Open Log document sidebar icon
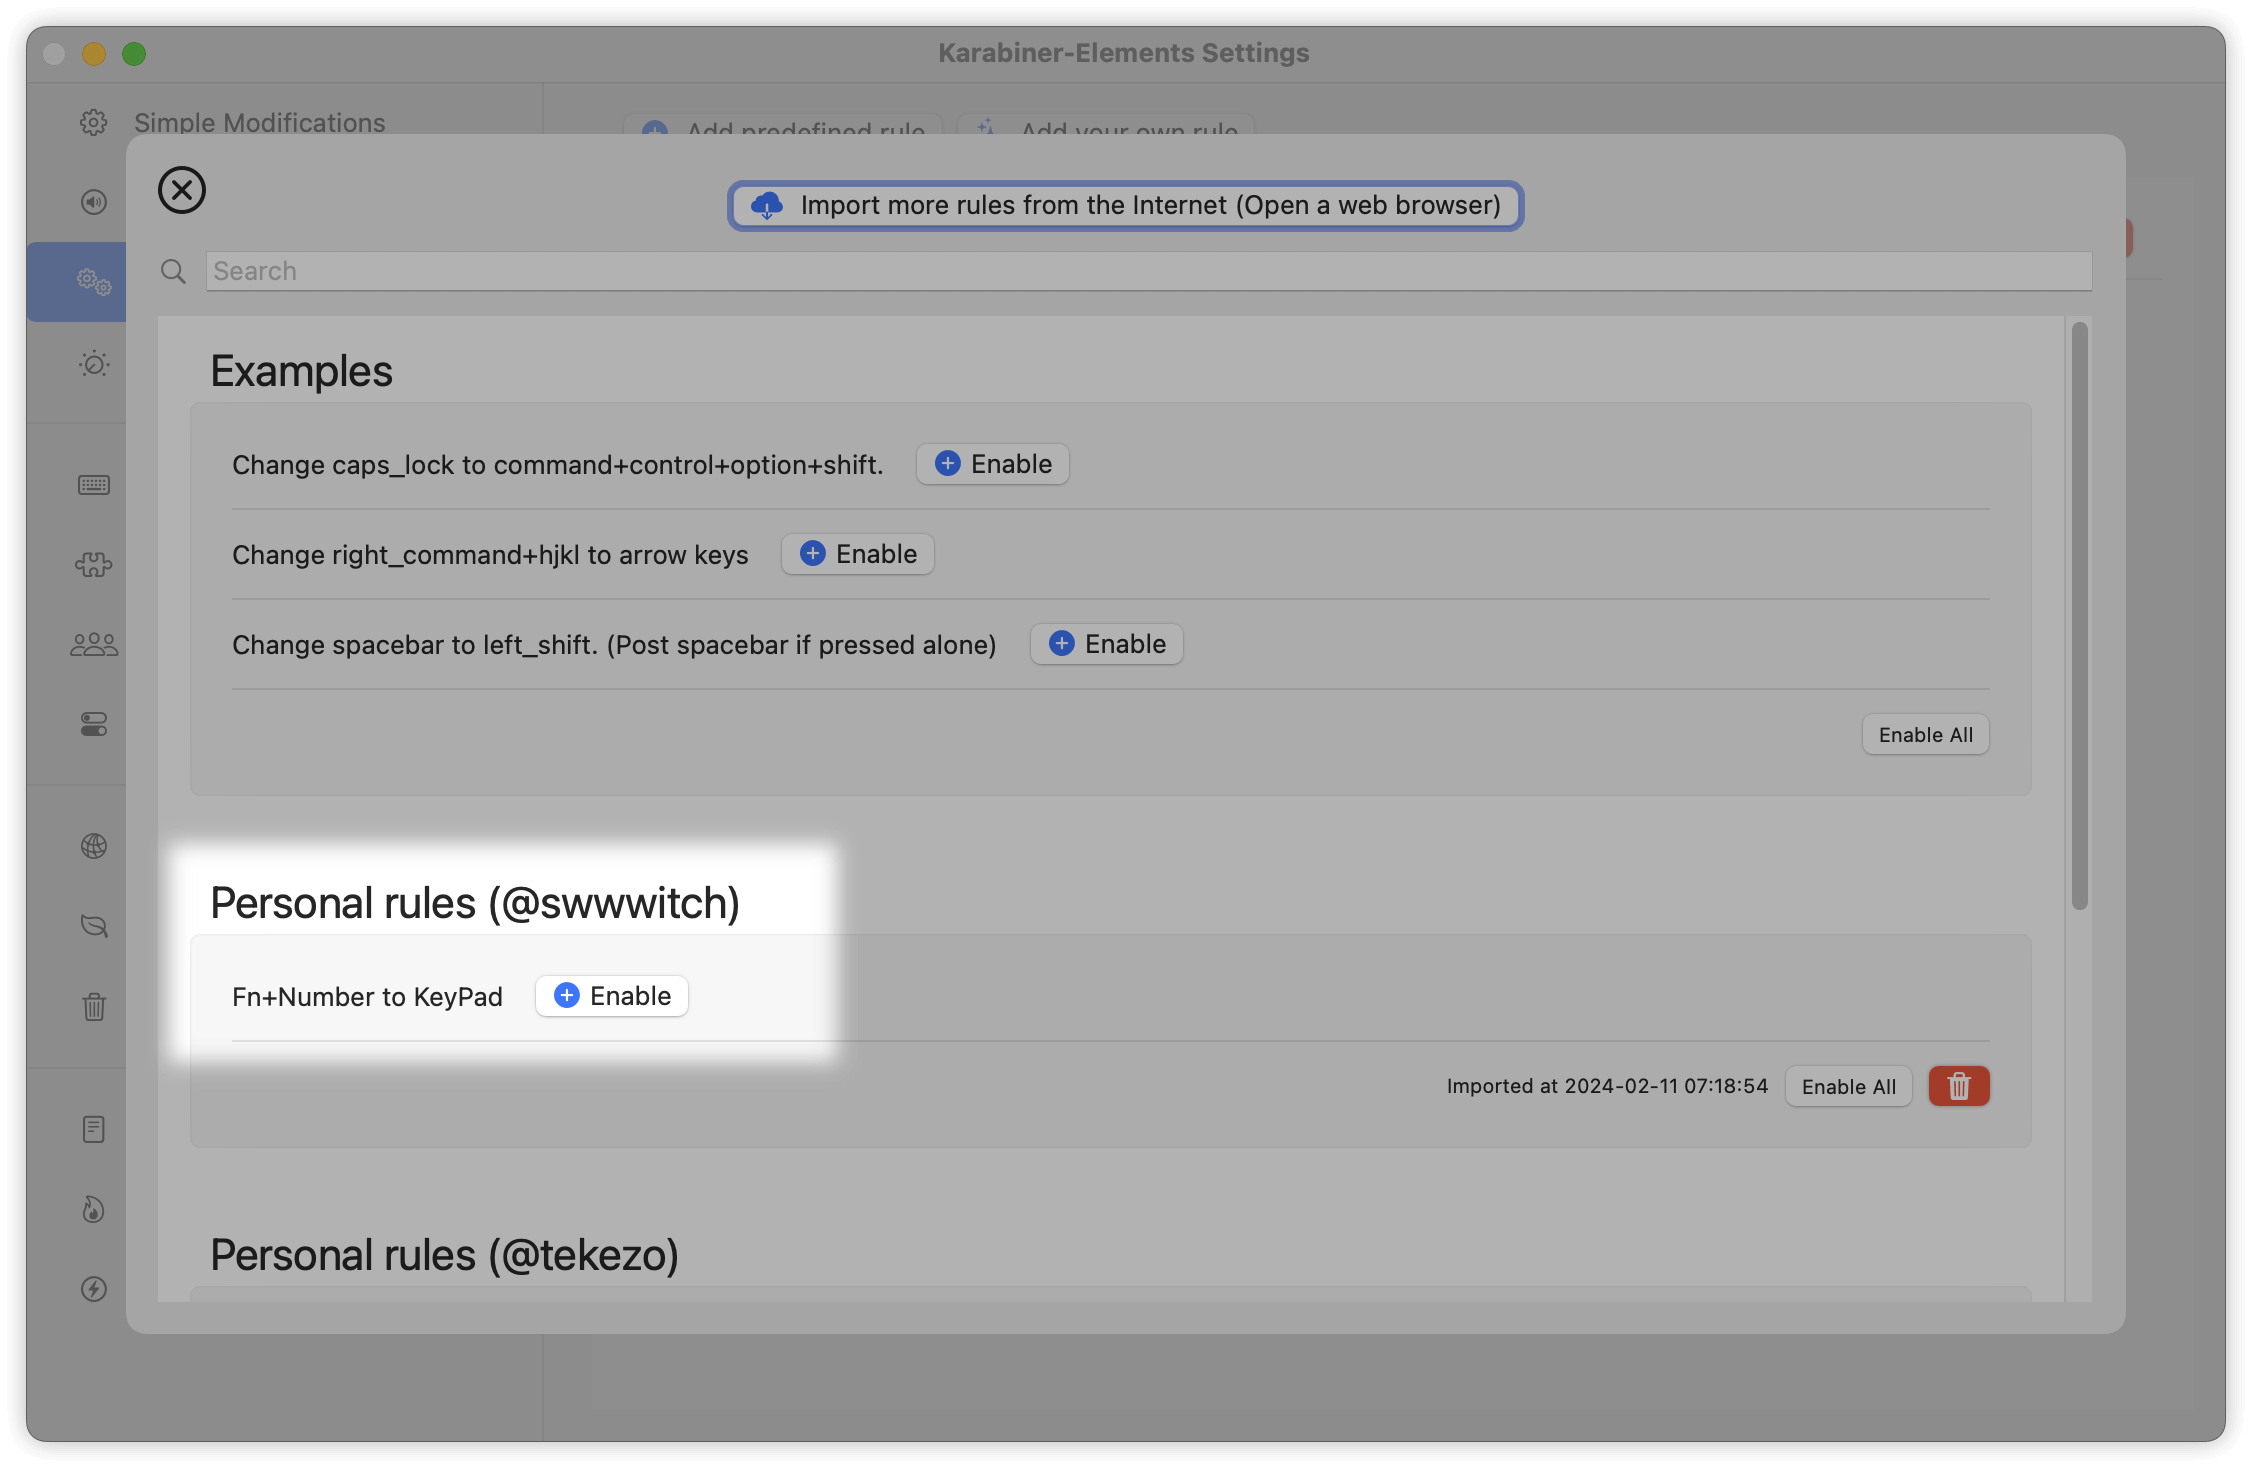This screenshot has width=2253, height=1469. click(x=94, y=1130)
